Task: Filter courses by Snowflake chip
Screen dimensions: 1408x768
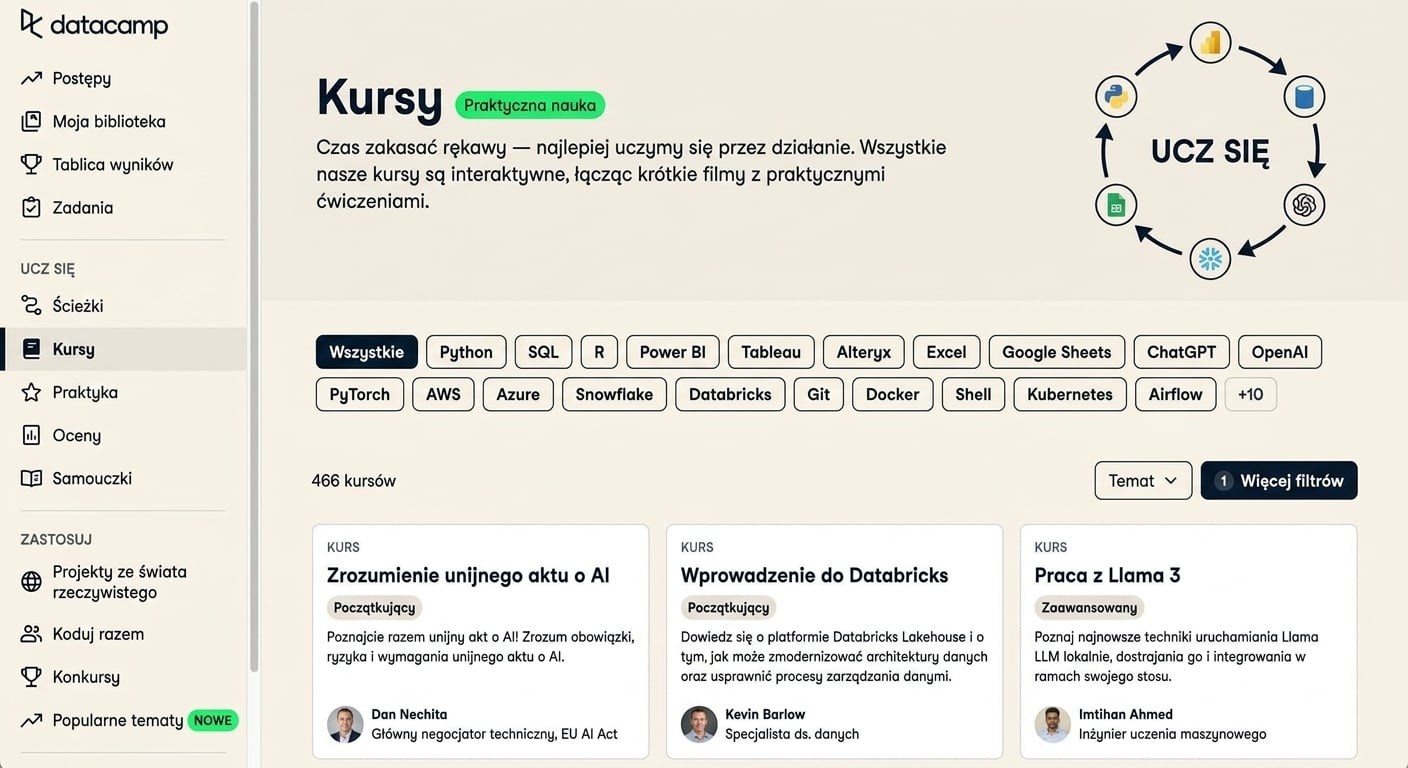Action: (614, 394)
